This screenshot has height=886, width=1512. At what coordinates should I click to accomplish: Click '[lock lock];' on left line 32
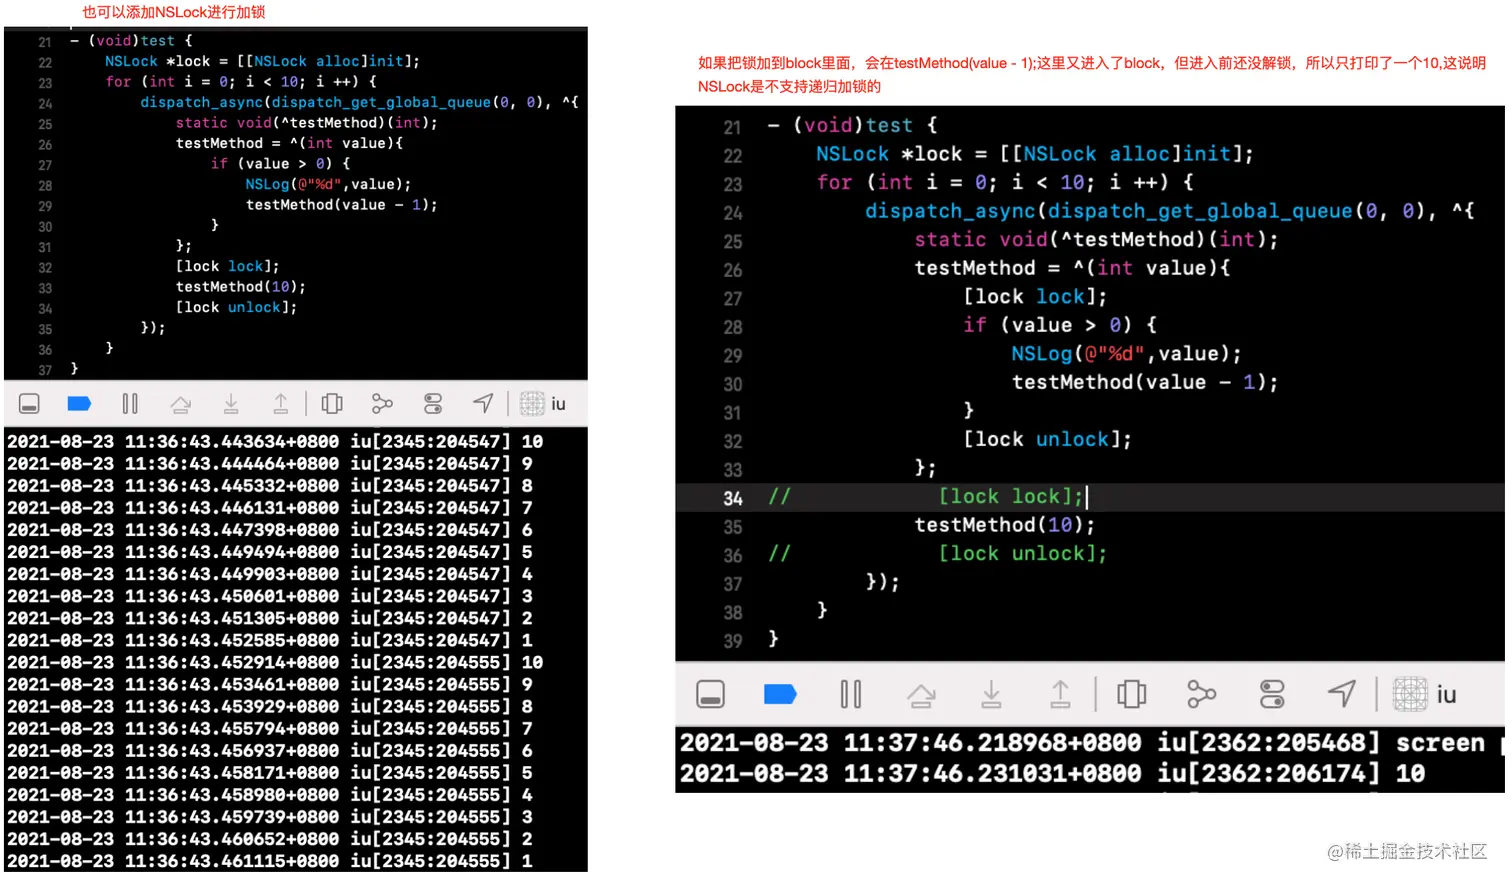[228, 266]
